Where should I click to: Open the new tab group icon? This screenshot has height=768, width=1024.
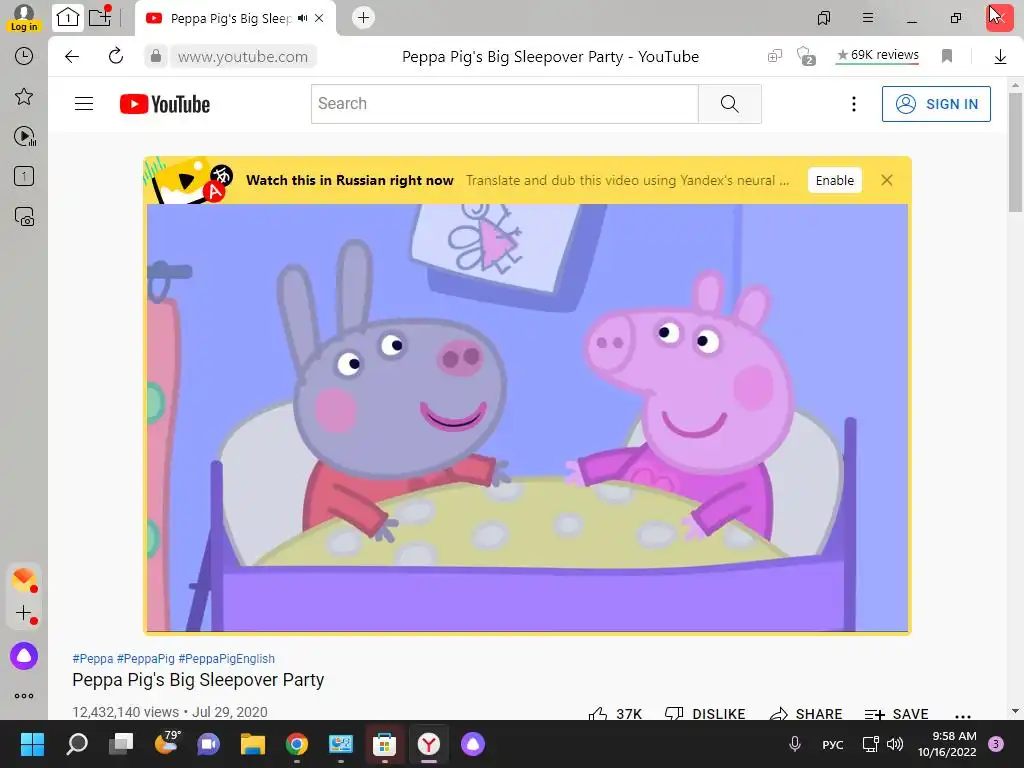[x=100, y=17]
